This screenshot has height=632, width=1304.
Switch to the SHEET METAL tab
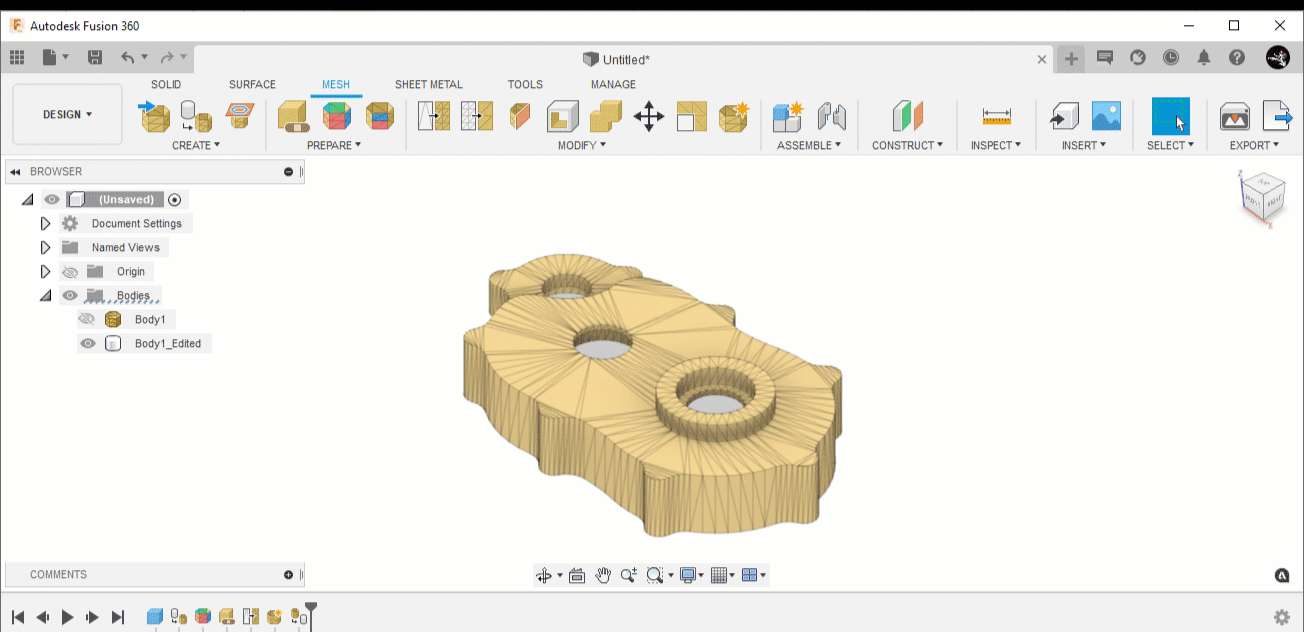point(429,85)
